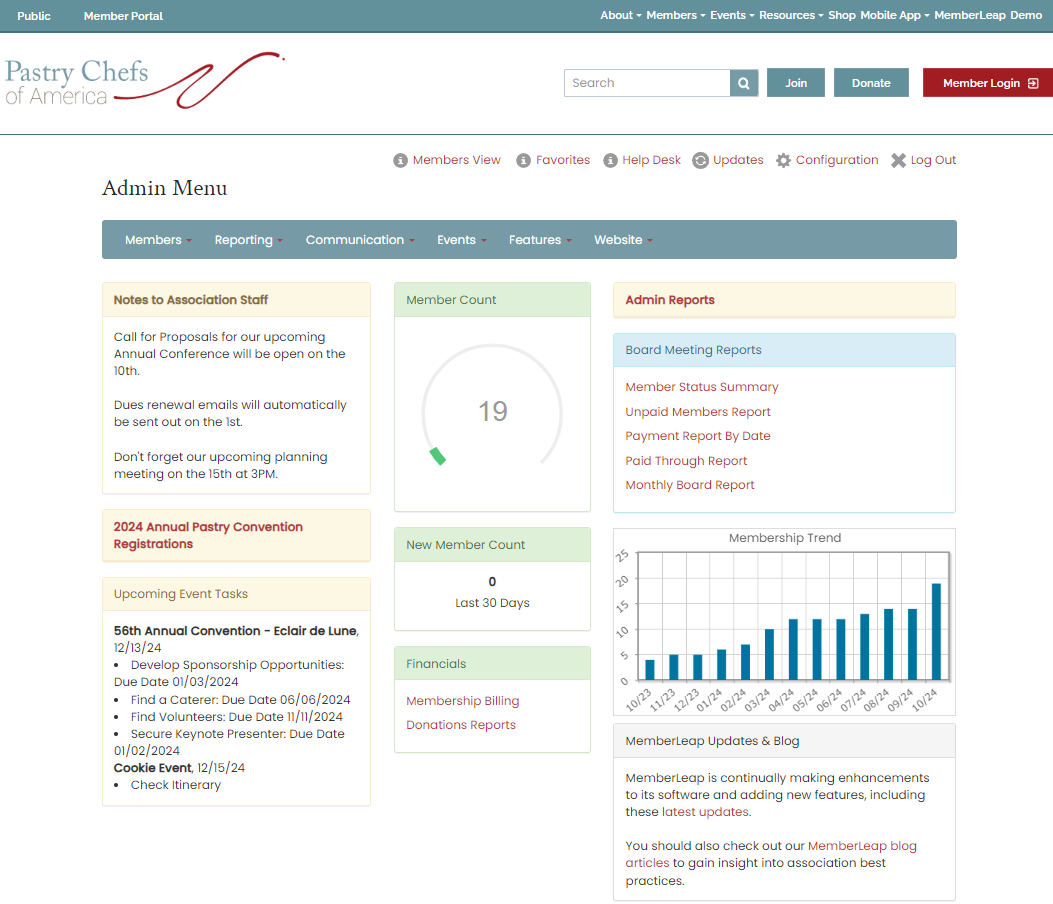The height and width of the screenshot is (904, 1053).
Task: Open Paid Through Report
Action: pos(686,461)
